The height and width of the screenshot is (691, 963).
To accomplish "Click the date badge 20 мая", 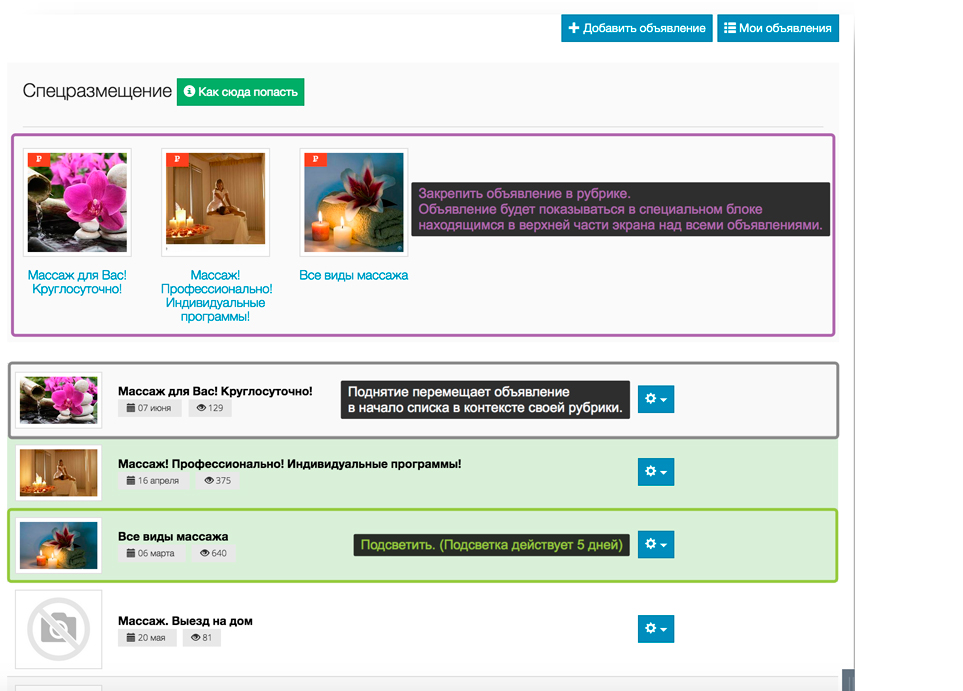I will point(146,638).
